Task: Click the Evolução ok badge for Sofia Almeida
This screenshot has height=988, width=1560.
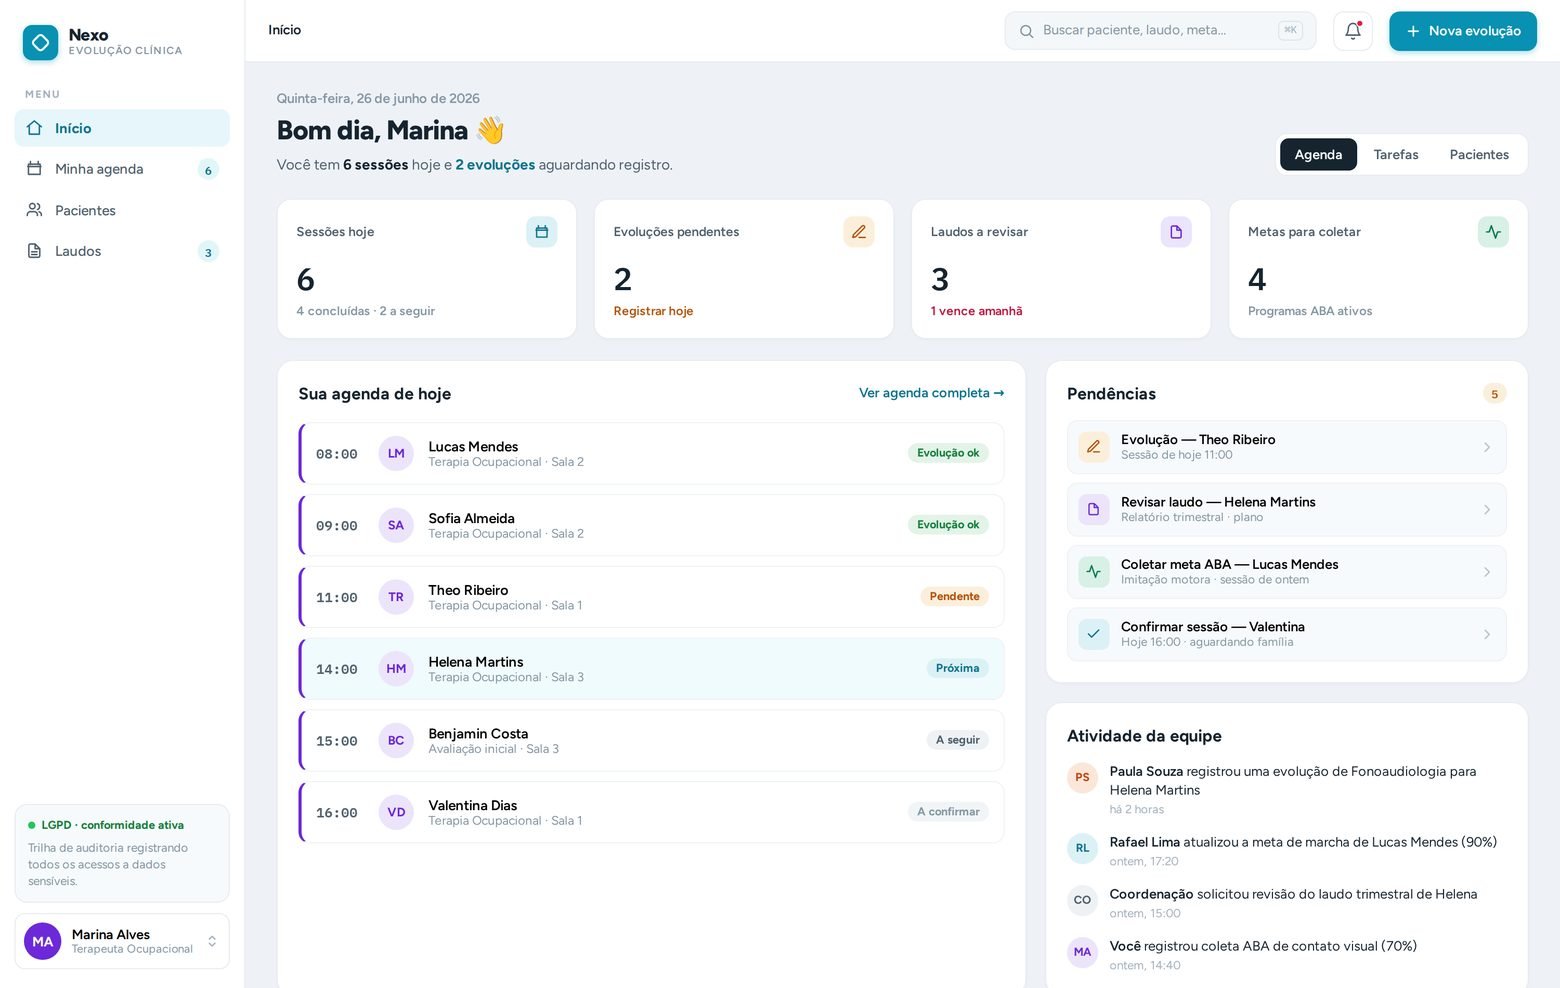Action: coord(948,525)
